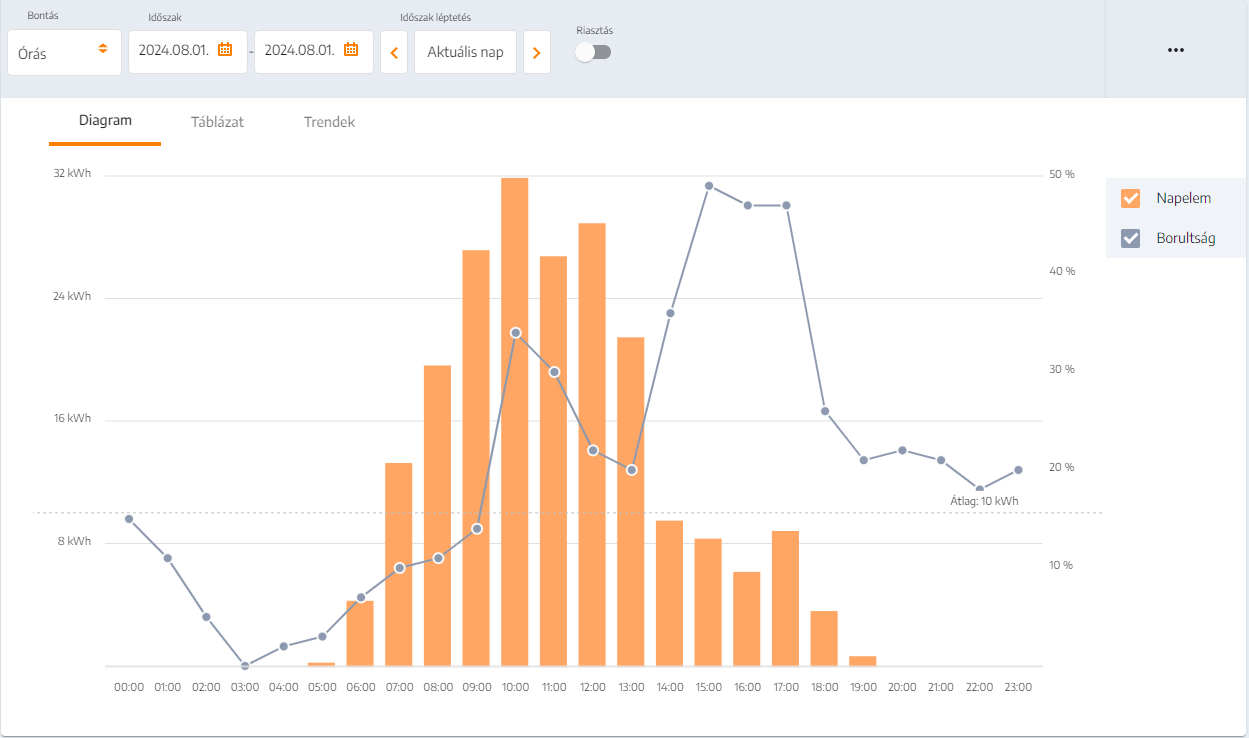Image resolution: width=1249 pixels, height=738 pixels.
Task: Select the Diagram tab
Action: click(105, 121)
